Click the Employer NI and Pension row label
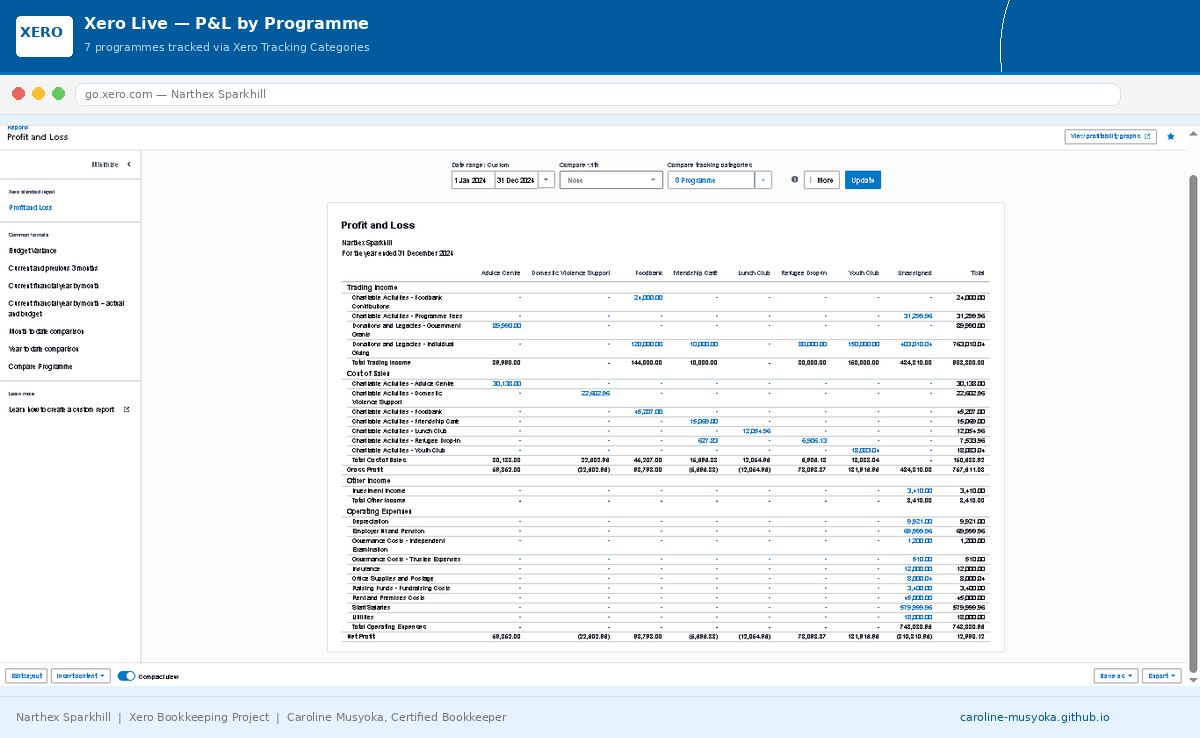The height and width of the screenshot is (738, 1200). tap(388, 531)
